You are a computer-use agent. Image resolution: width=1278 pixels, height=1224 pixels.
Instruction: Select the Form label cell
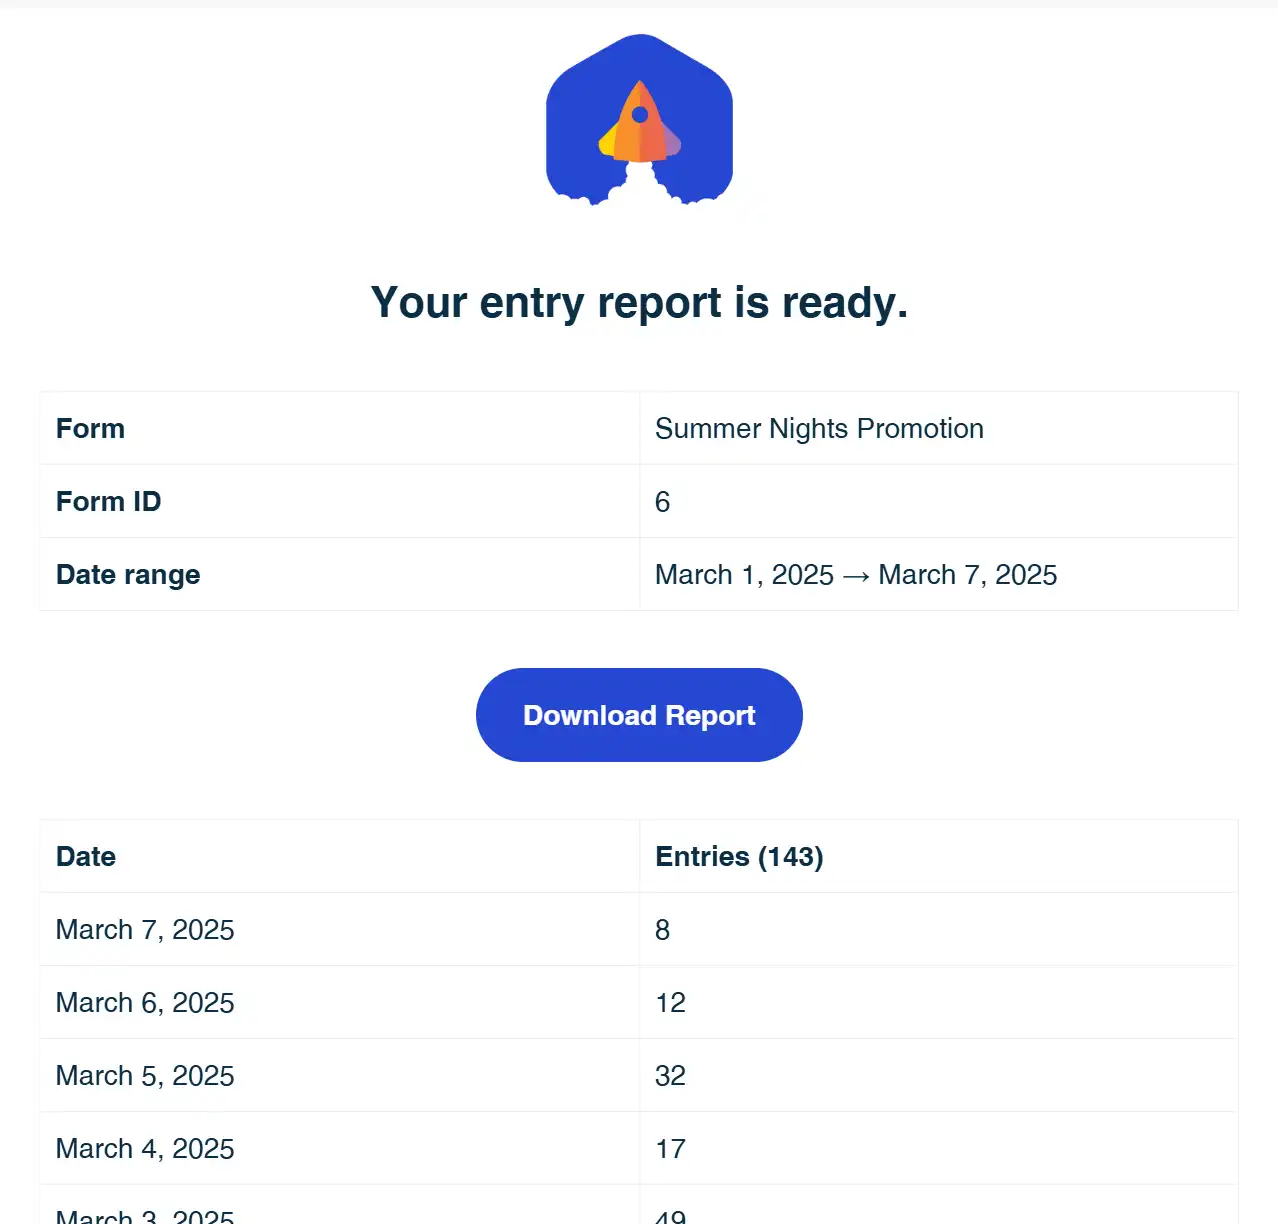point(91,429)
